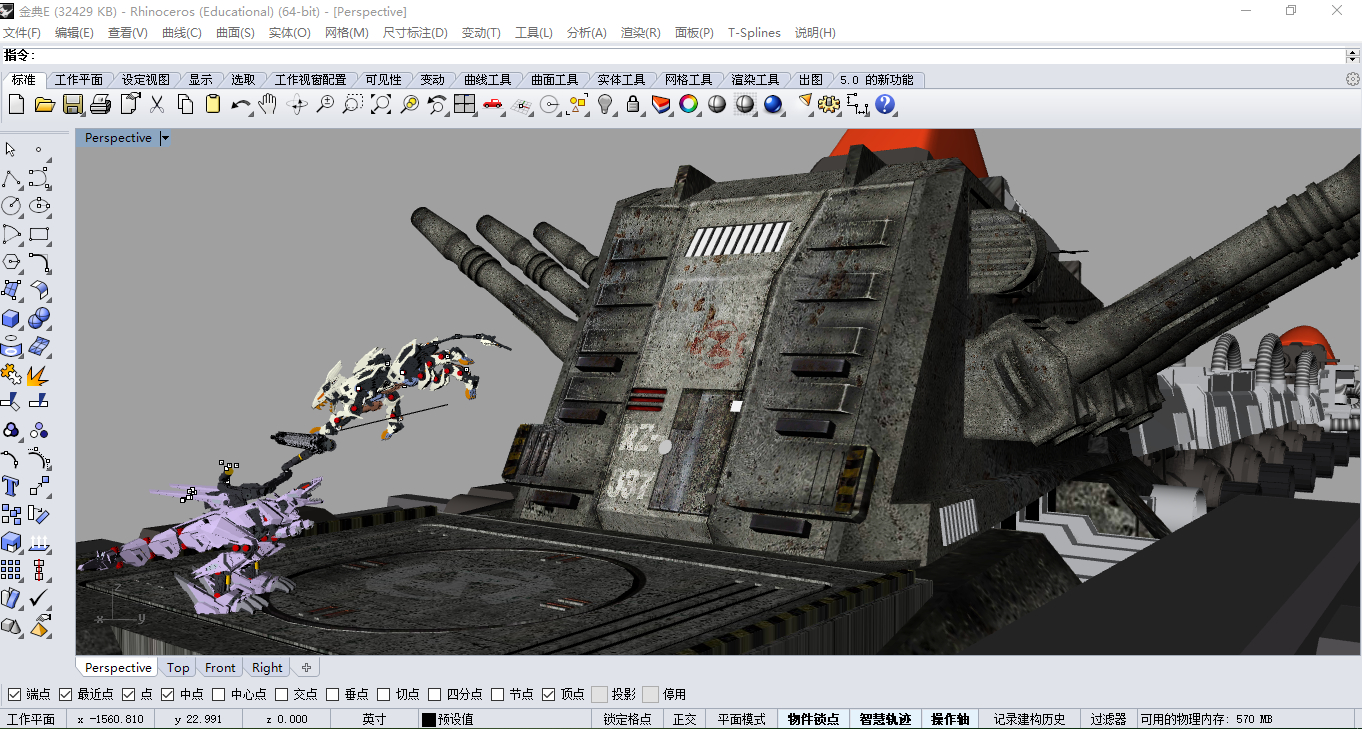1362x729 pixels.
Task: Select the Pan hand tool
Action: (267, 104)
